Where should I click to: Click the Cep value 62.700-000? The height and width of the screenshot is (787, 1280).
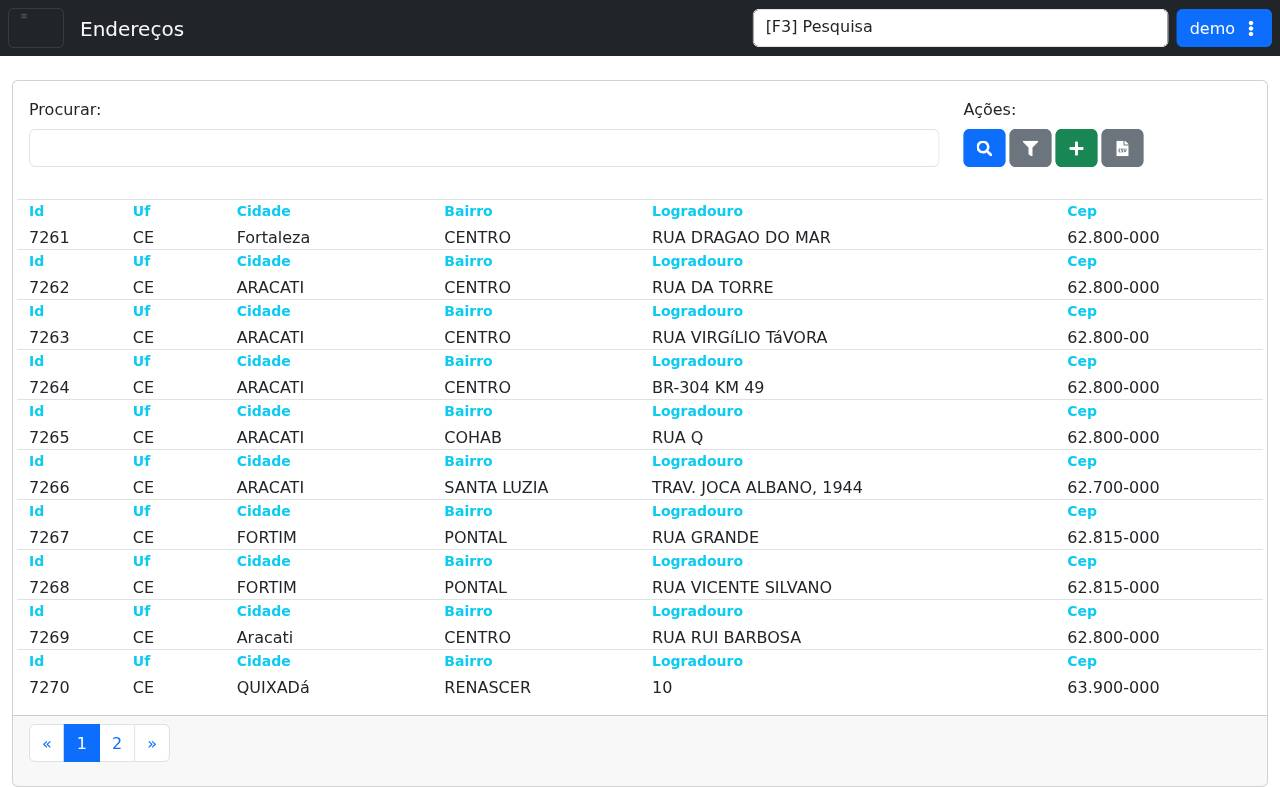(1113, 488)
